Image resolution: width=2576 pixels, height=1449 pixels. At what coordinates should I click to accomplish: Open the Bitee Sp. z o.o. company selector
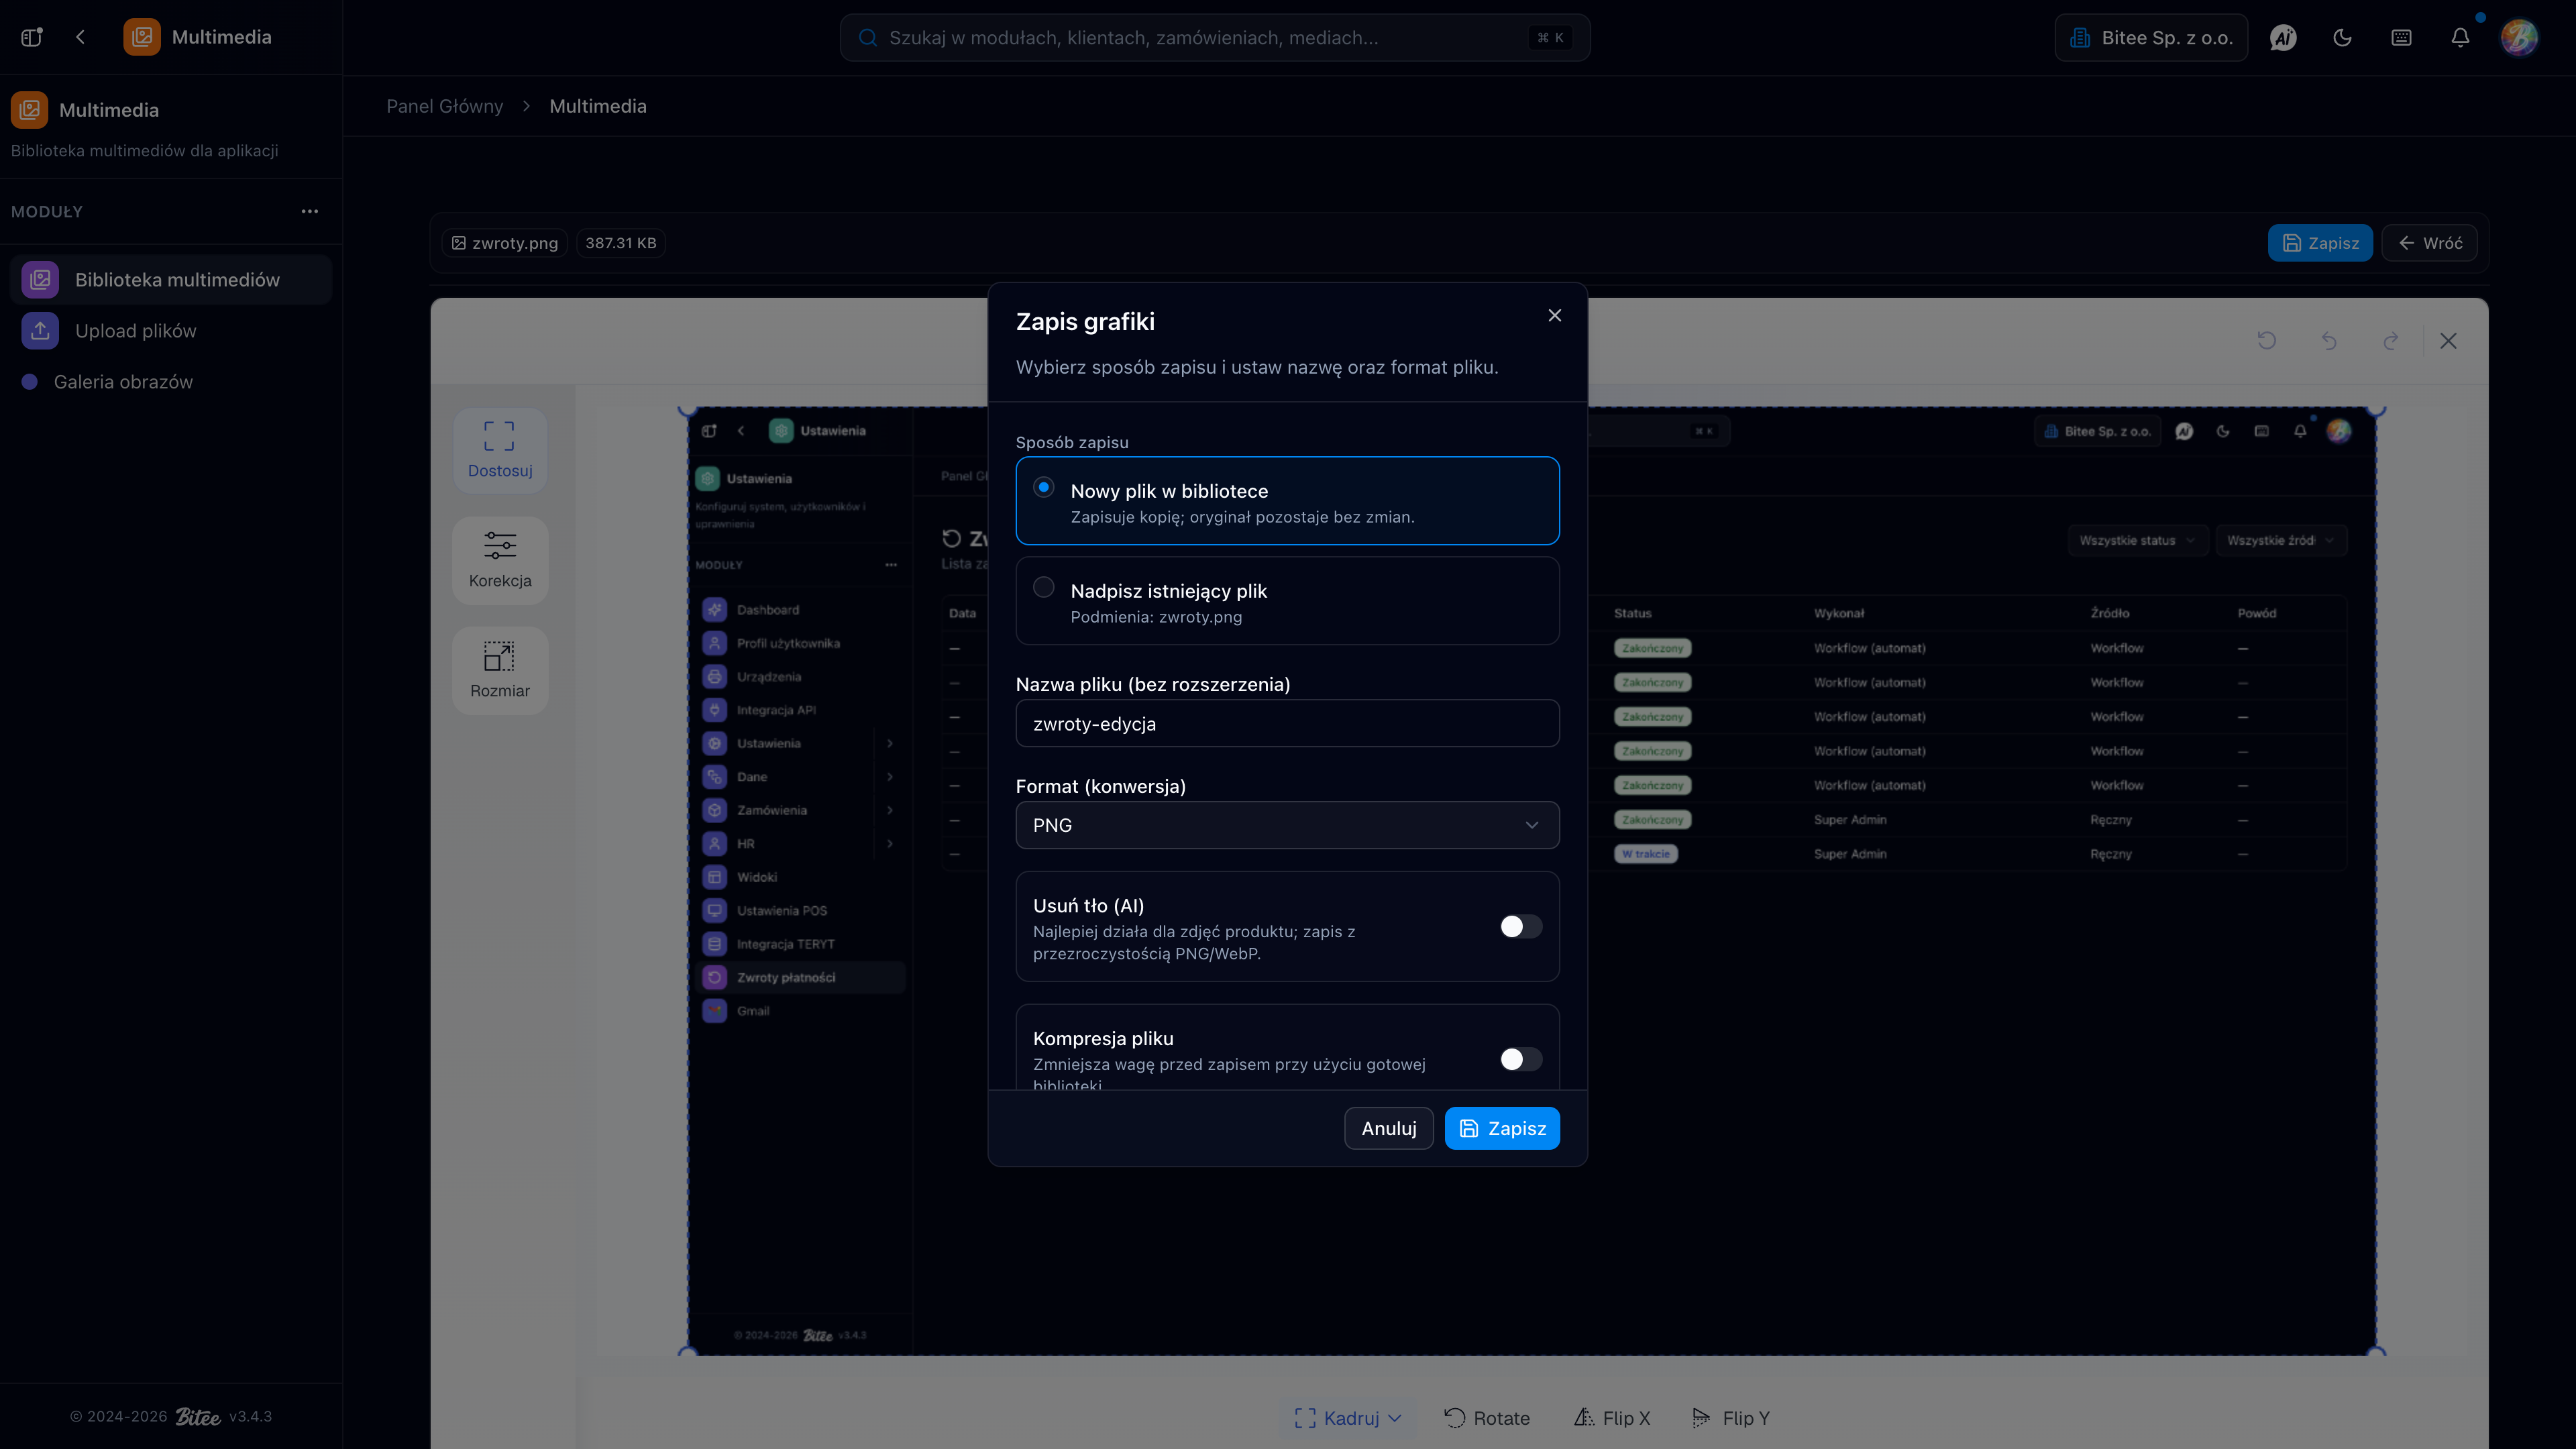tap(2151, 38)
